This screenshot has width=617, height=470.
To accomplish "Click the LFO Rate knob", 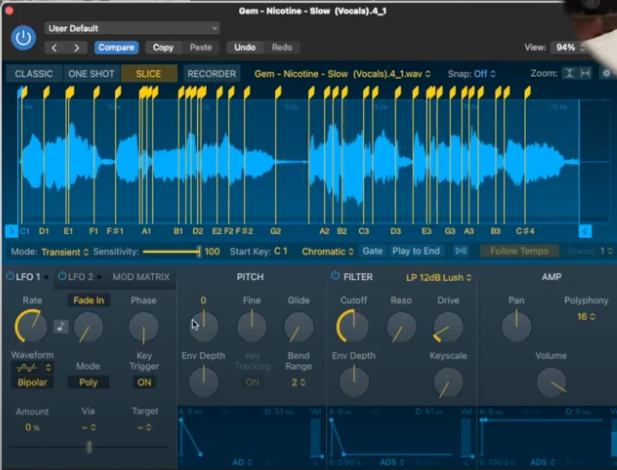I will tap(31, 327).
